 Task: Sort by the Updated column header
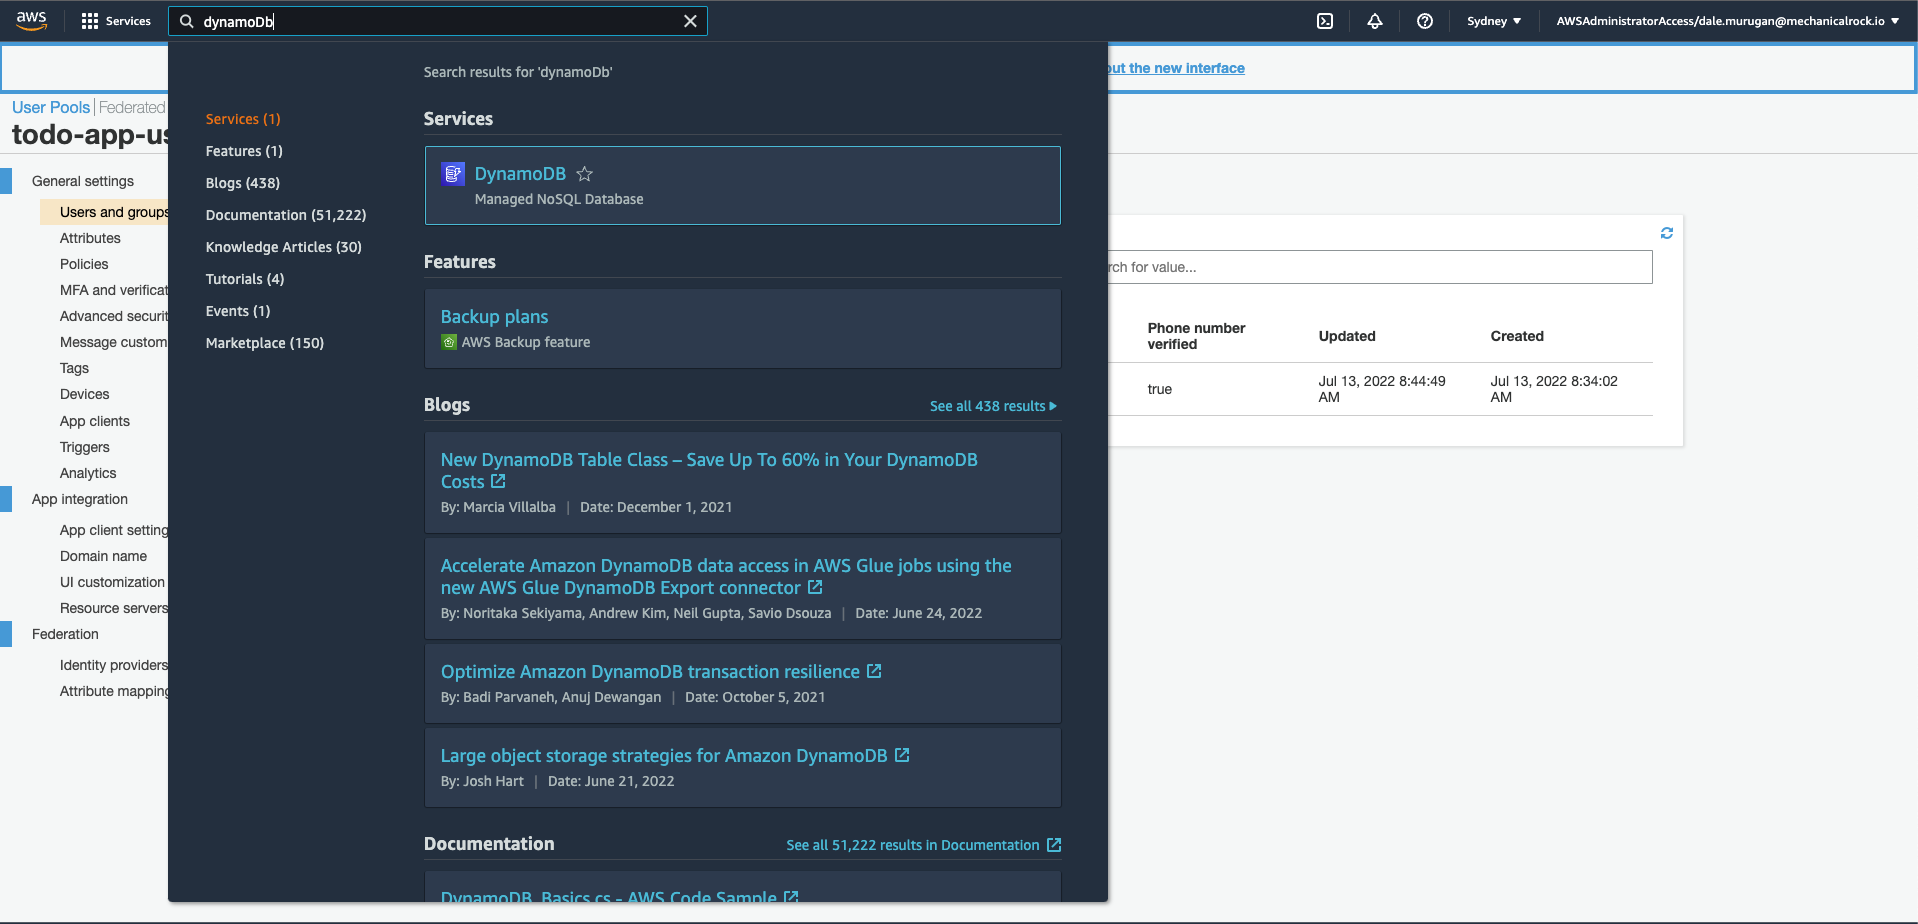1347,336
